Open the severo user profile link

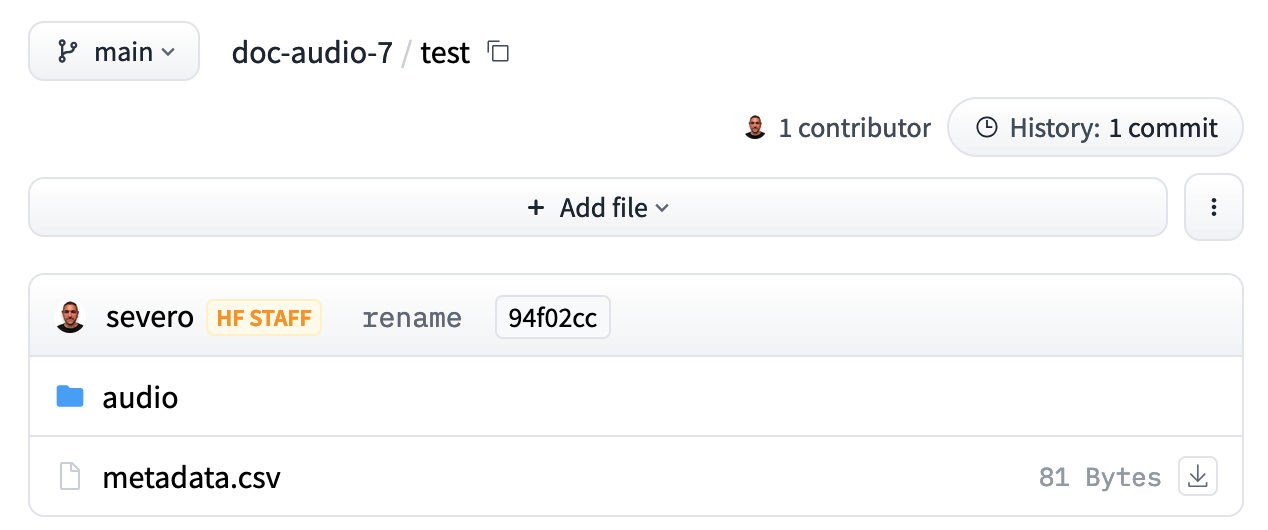click(x=150, y=319)
